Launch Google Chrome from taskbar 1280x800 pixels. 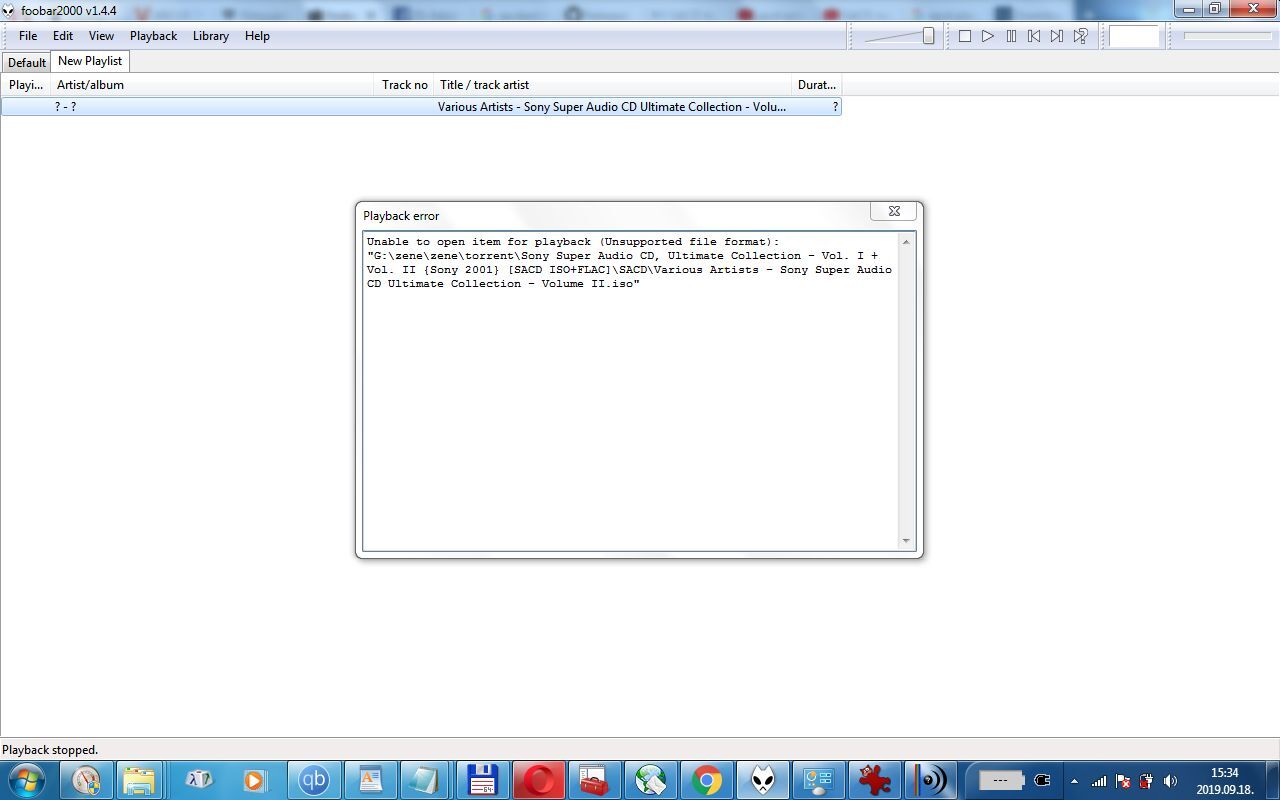point(706,780)
